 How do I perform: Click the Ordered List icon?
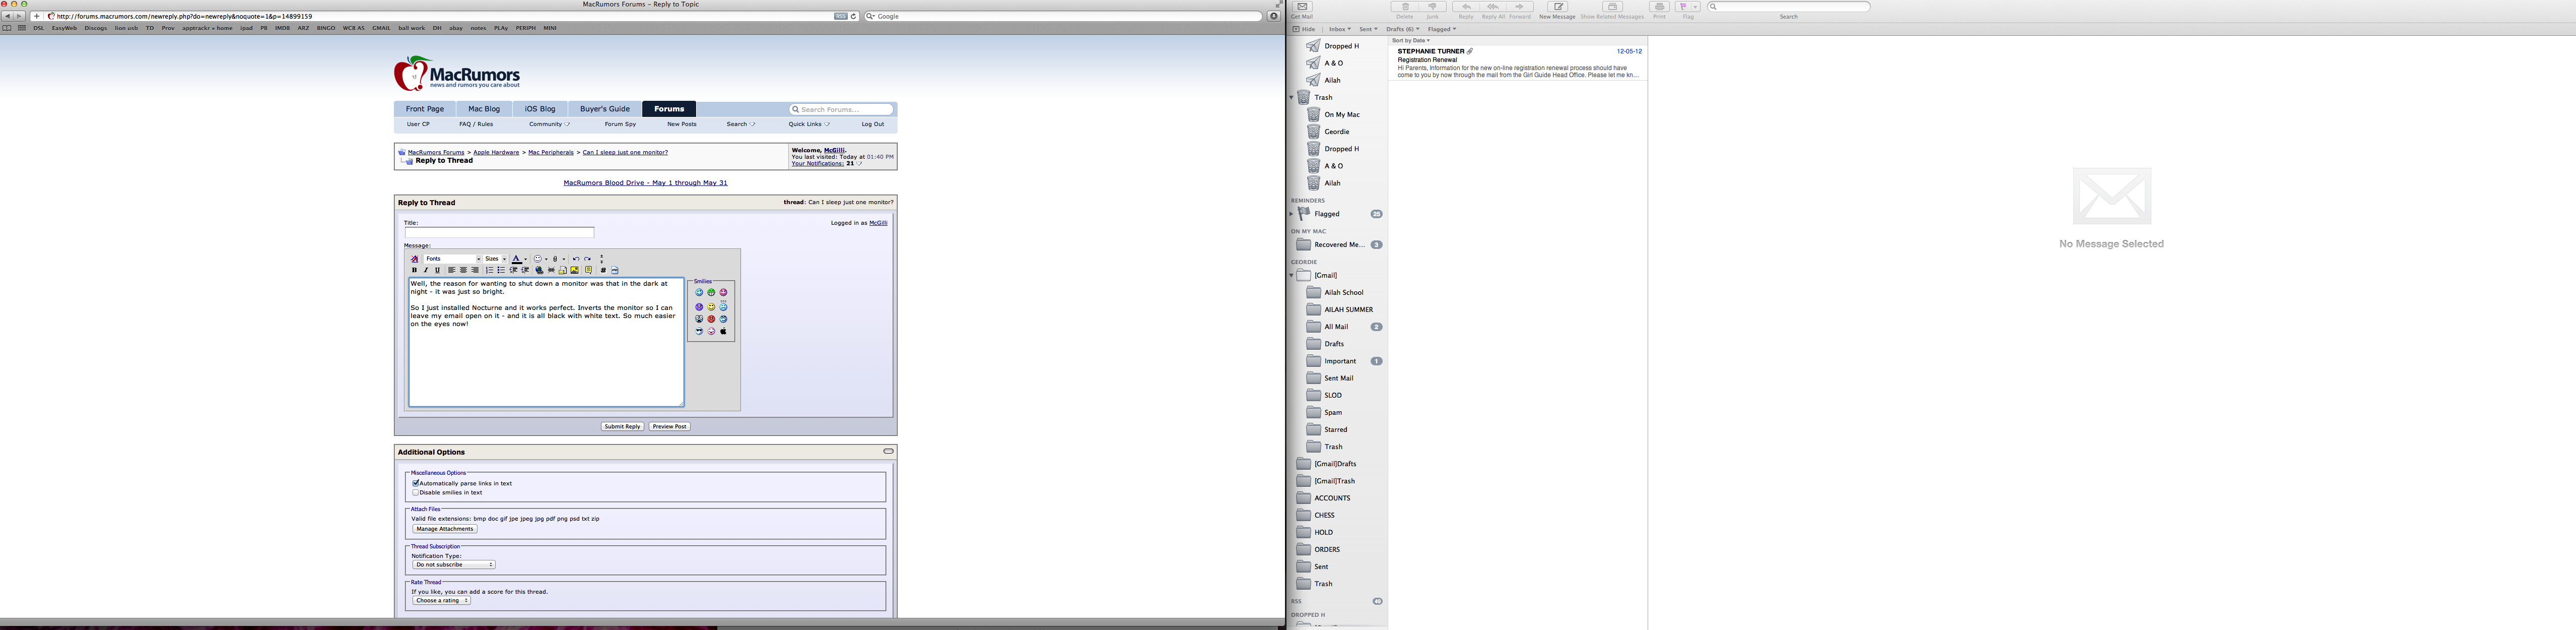click(x=490, y=270)
